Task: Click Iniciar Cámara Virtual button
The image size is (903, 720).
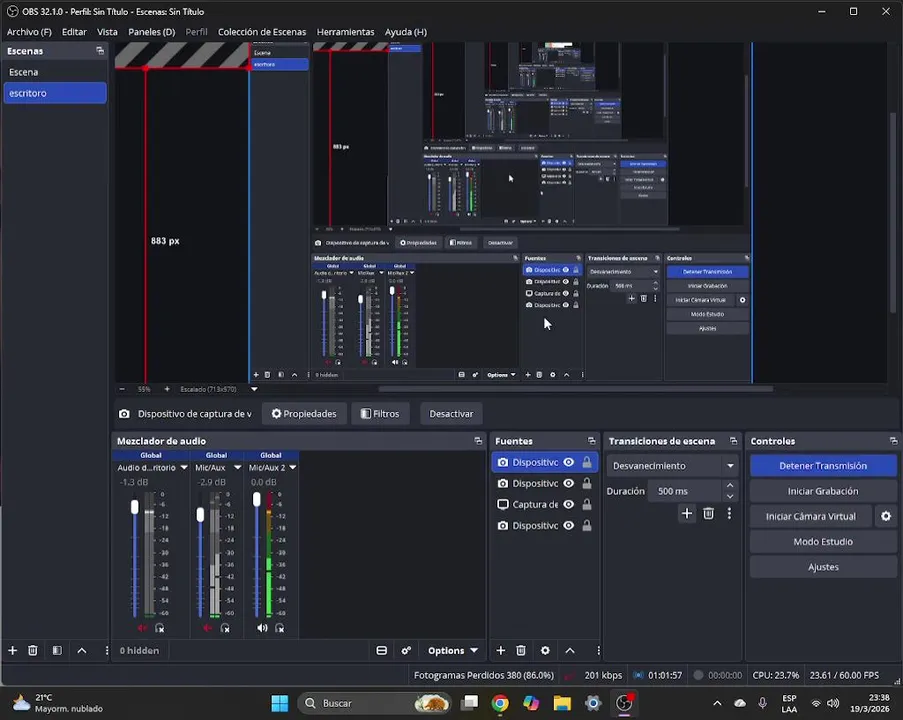Action: pos(811,516)
